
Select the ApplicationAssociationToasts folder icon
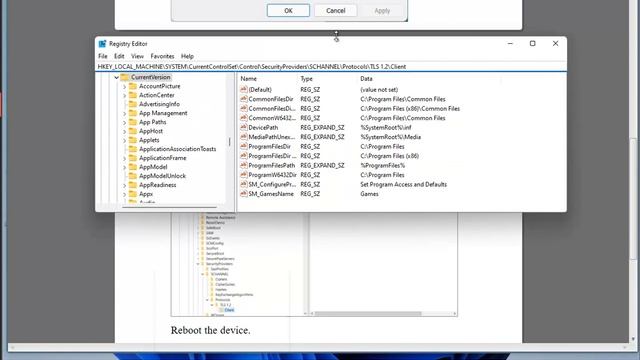133,149
